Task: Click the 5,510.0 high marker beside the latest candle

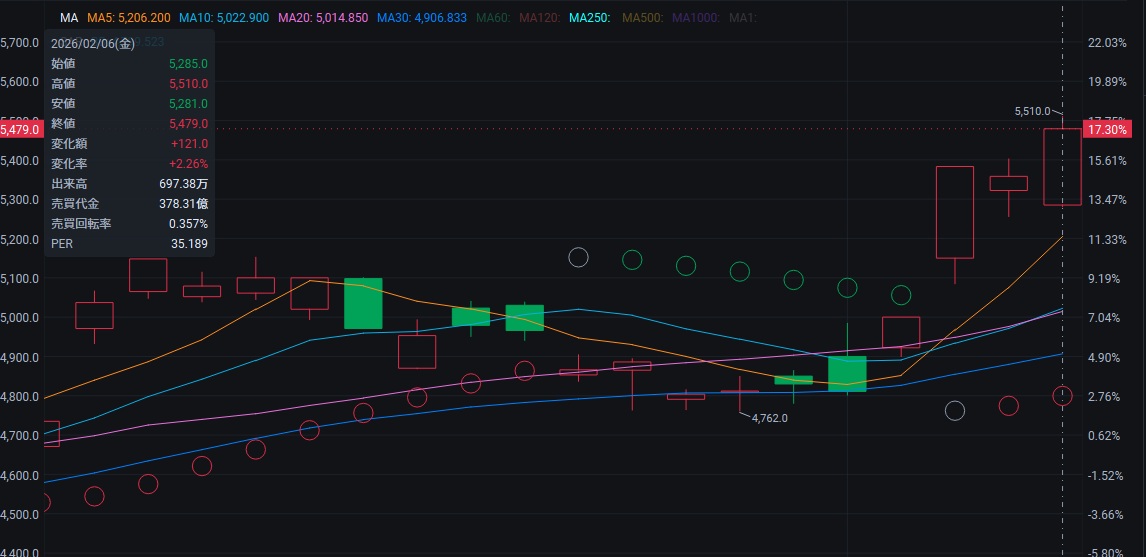Action: 1032,111
